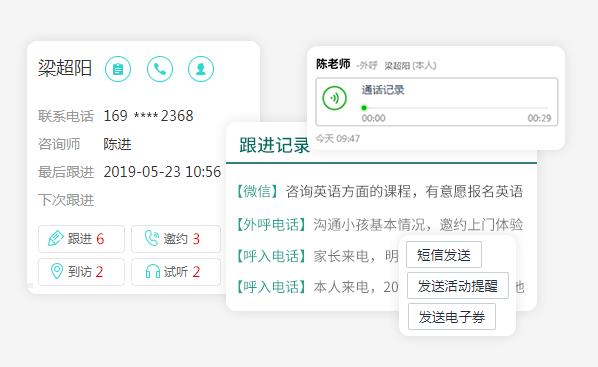Viewport: 598px width, 367px height.
Task: Click the 试听 2 button
Action: tap(176, 272)
